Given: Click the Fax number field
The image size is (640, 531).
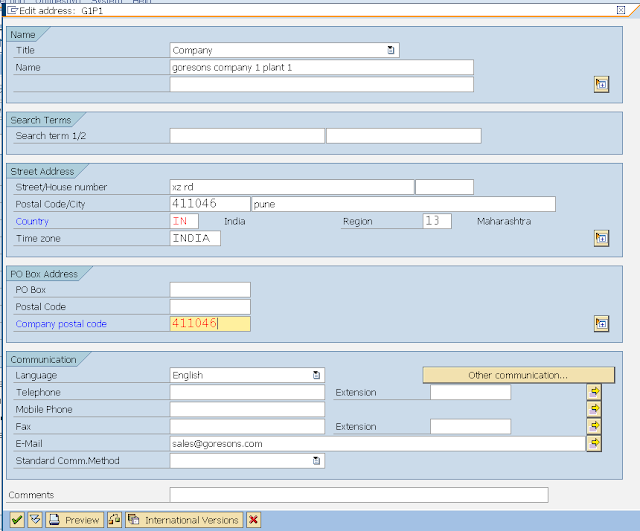Looking at the screenshot, I should [247, 427].
